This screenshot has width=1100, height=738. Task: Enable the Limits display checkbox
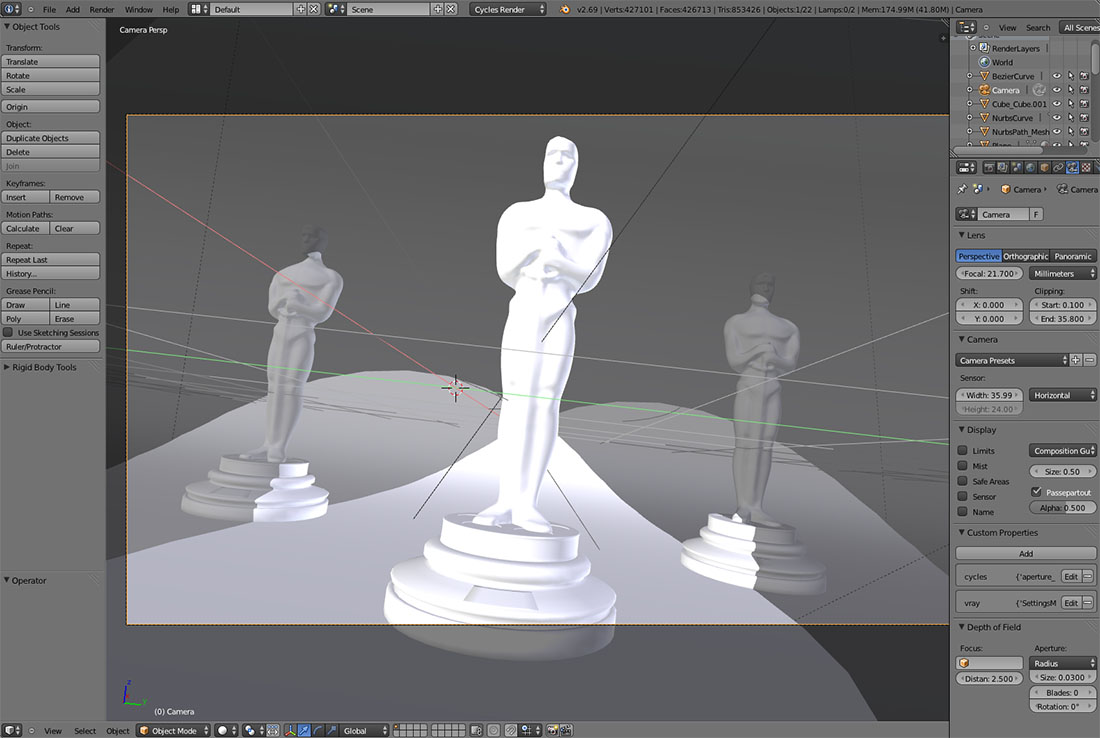pos(962,450)
